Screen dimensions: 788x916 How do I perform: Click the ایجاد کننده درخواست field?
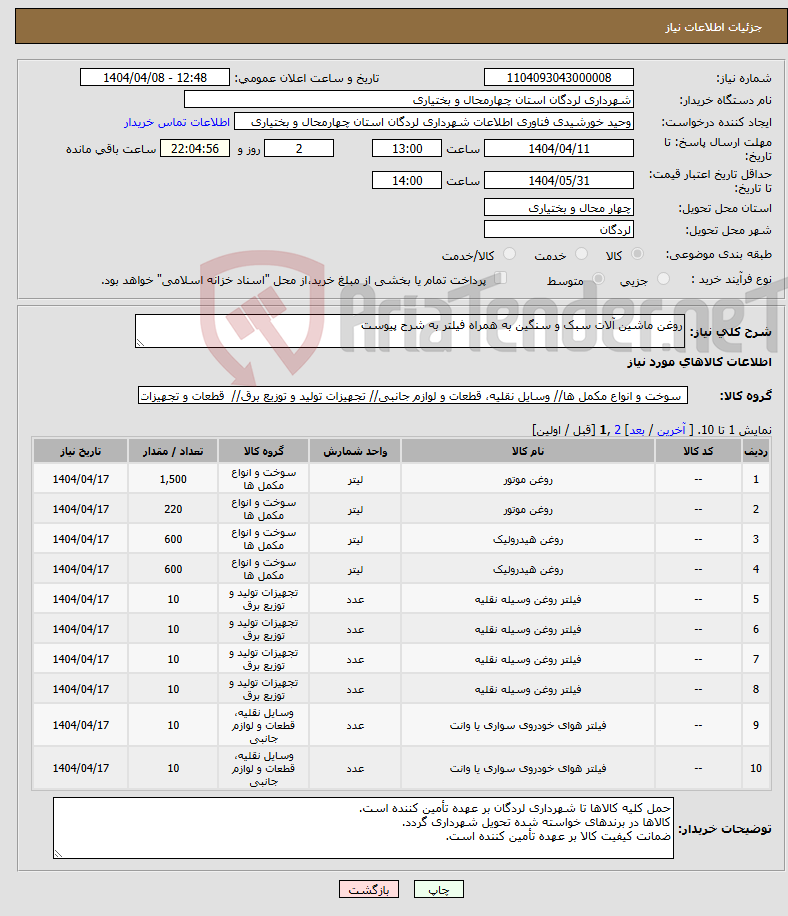[x=433, y=122]
